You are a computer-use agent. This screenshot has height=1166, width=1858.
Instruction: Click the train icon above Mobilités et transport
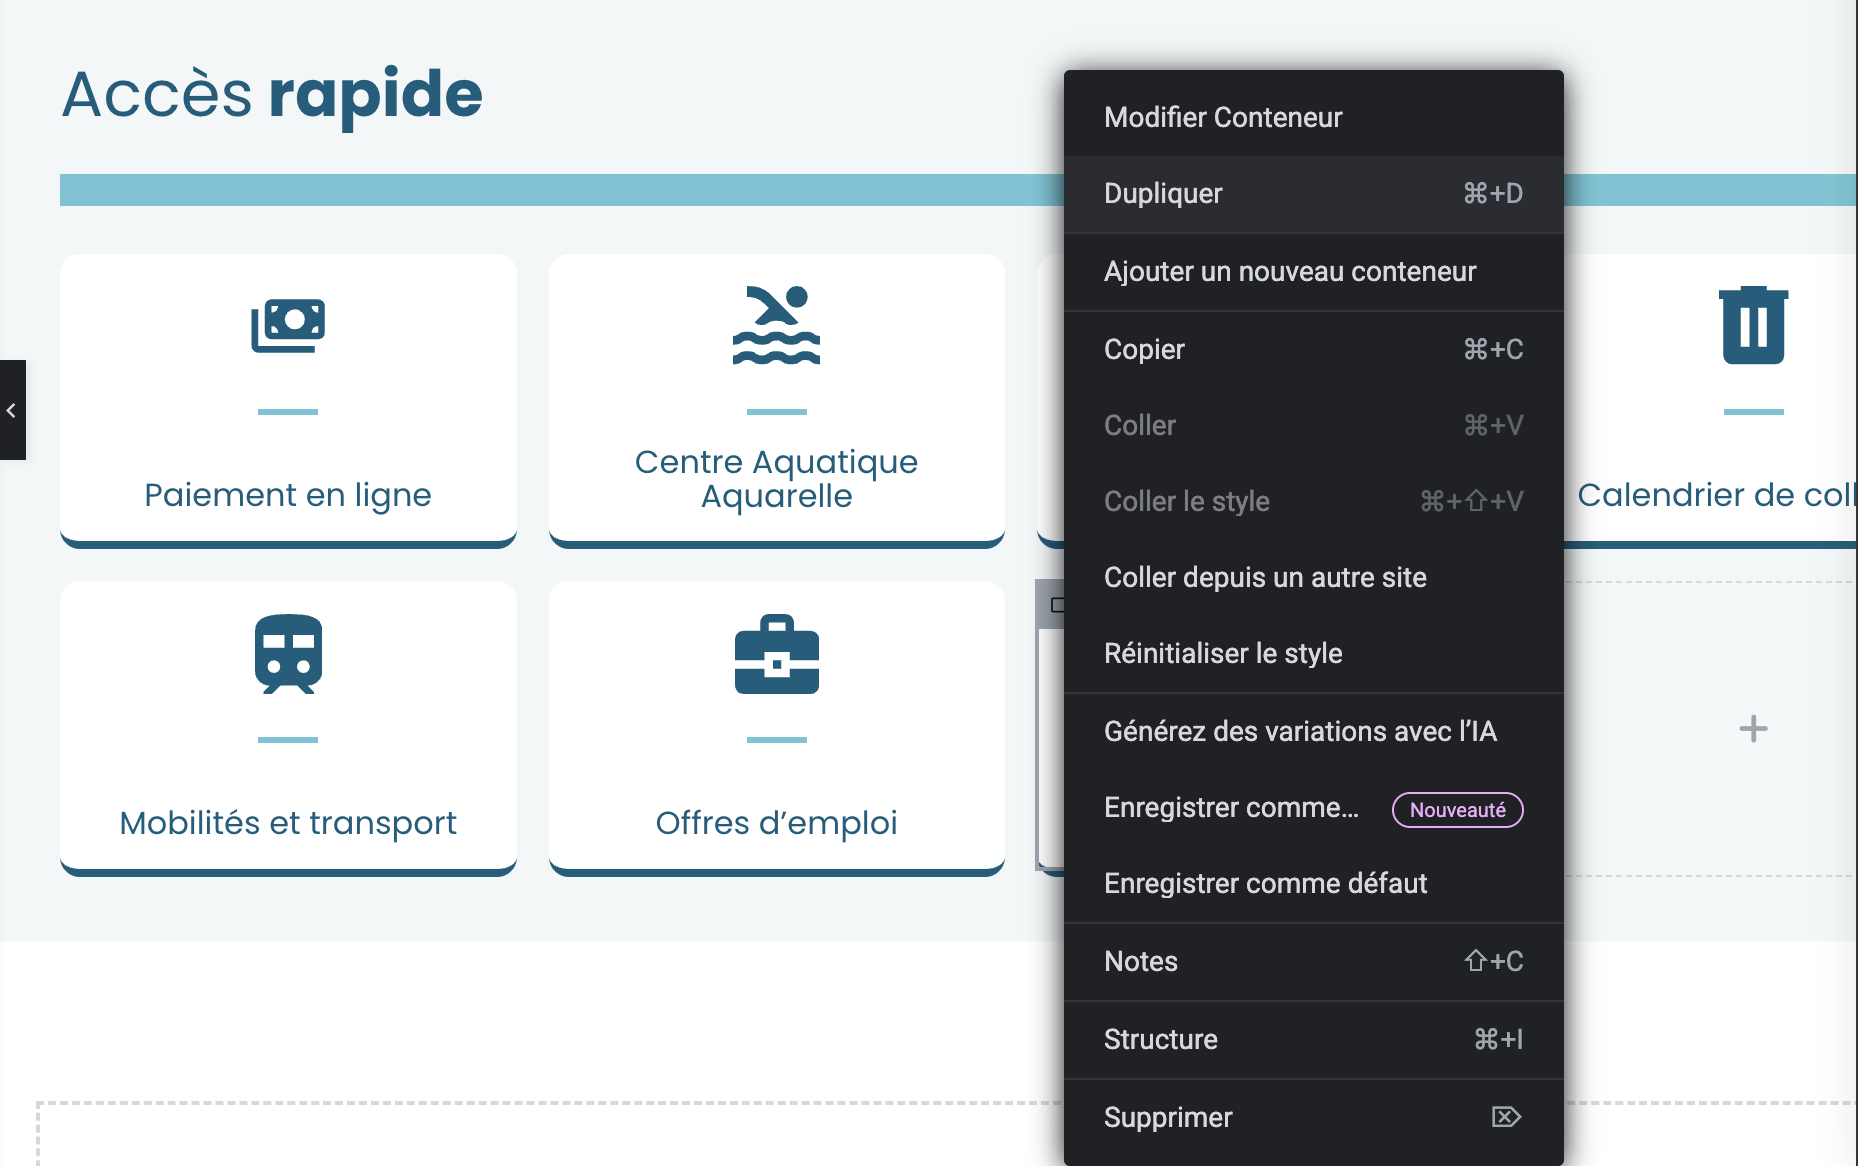pyautogui.click(x=288, y=654)
